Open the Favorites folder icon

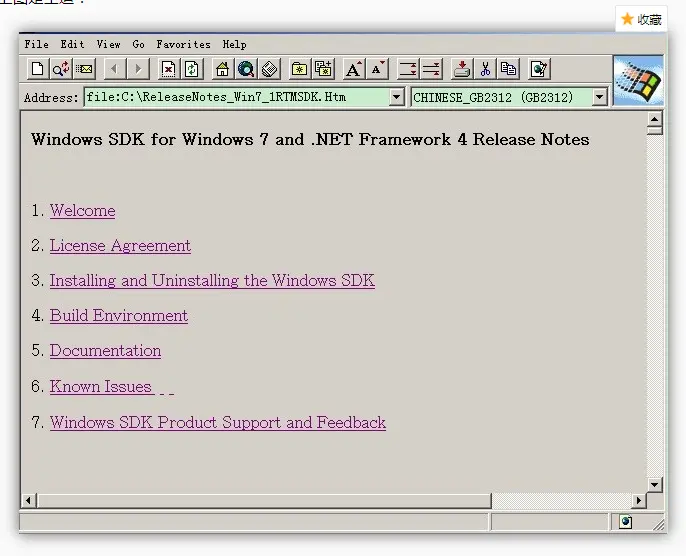point(299,69)
